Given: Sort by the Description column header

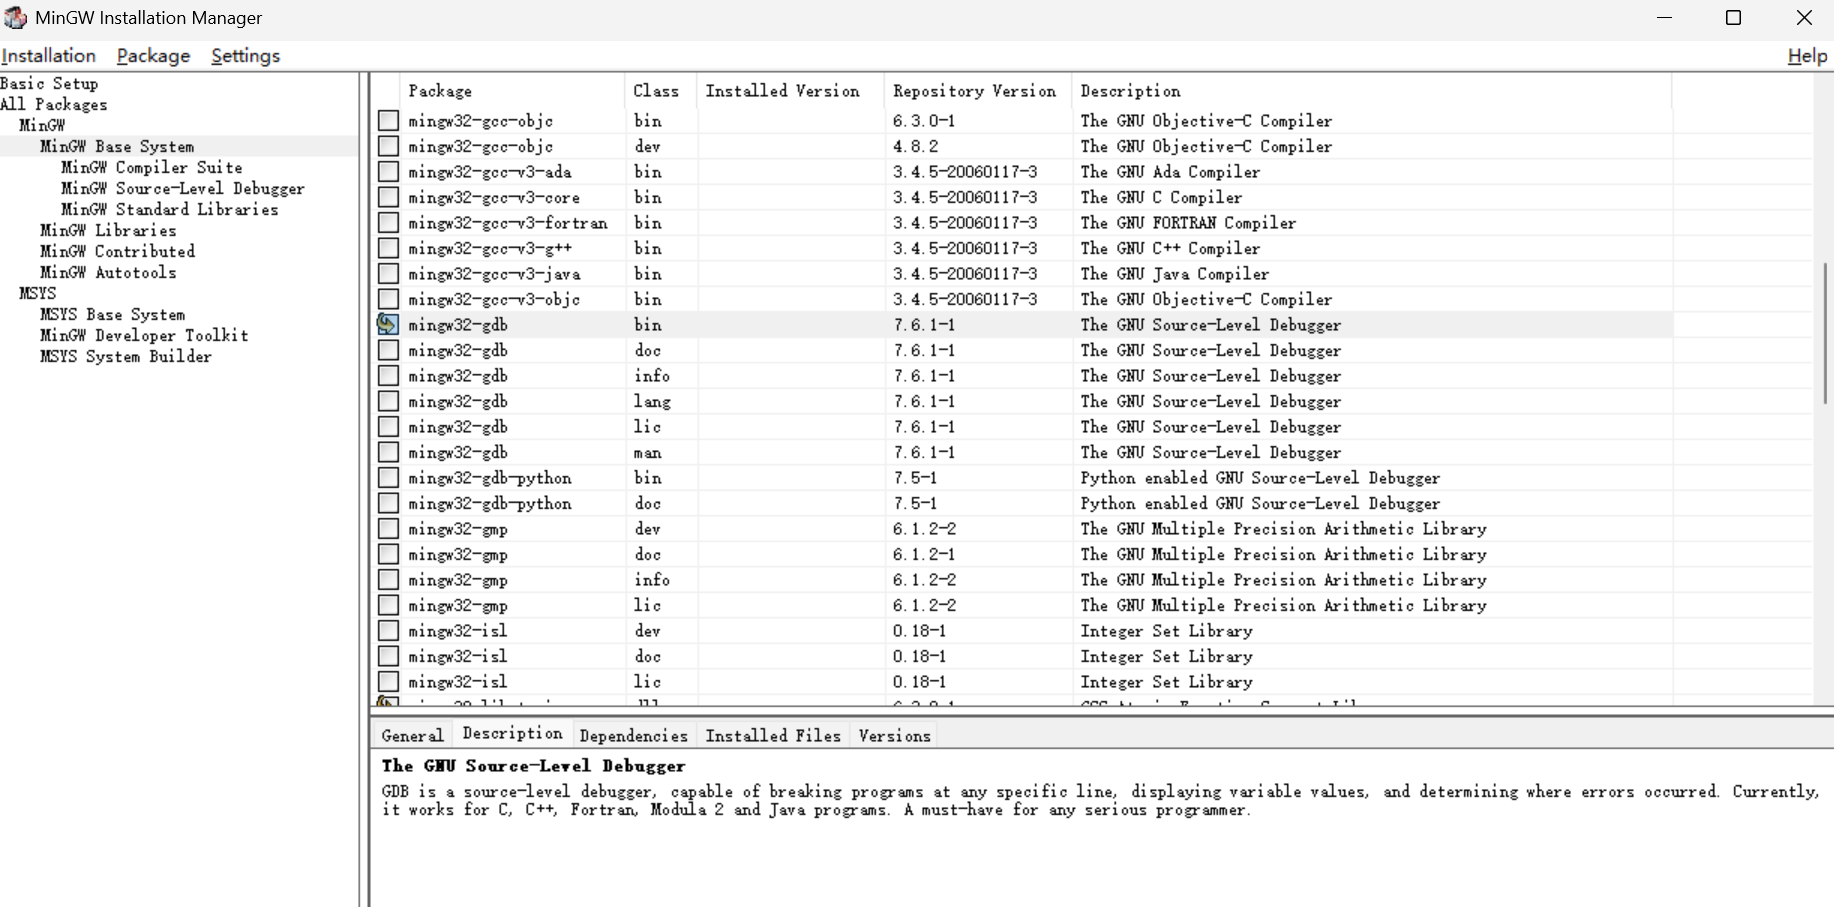Looking at the screenshot, I should [x=1371, y=91].
